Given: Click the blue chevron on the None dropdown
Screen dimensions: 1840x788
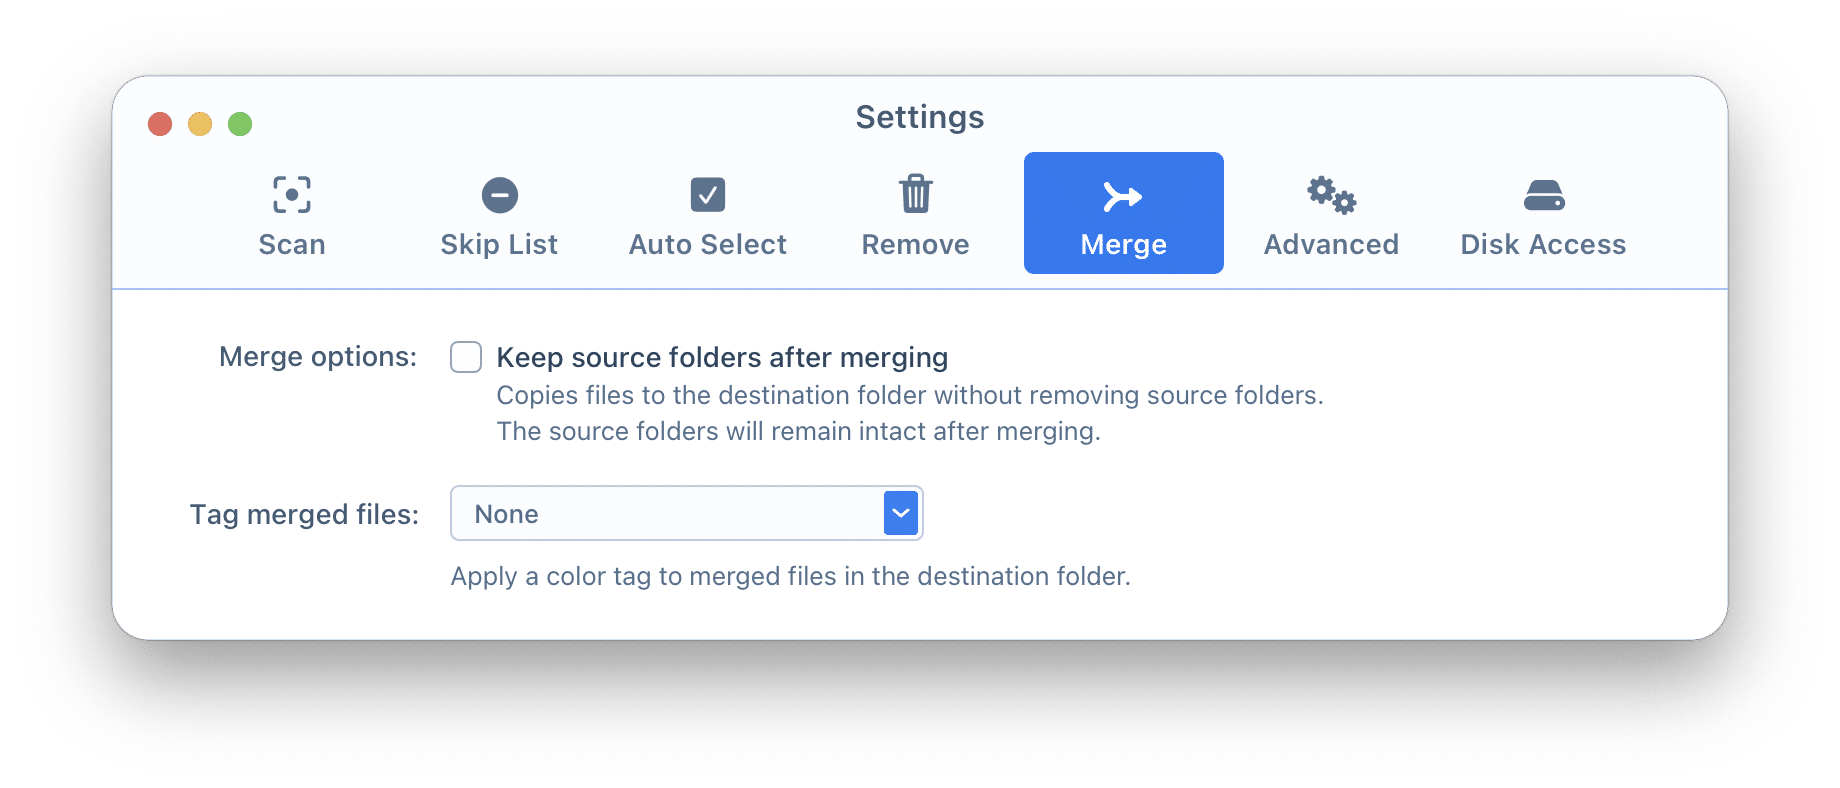Looking at the screenshot, I should 901,513.
